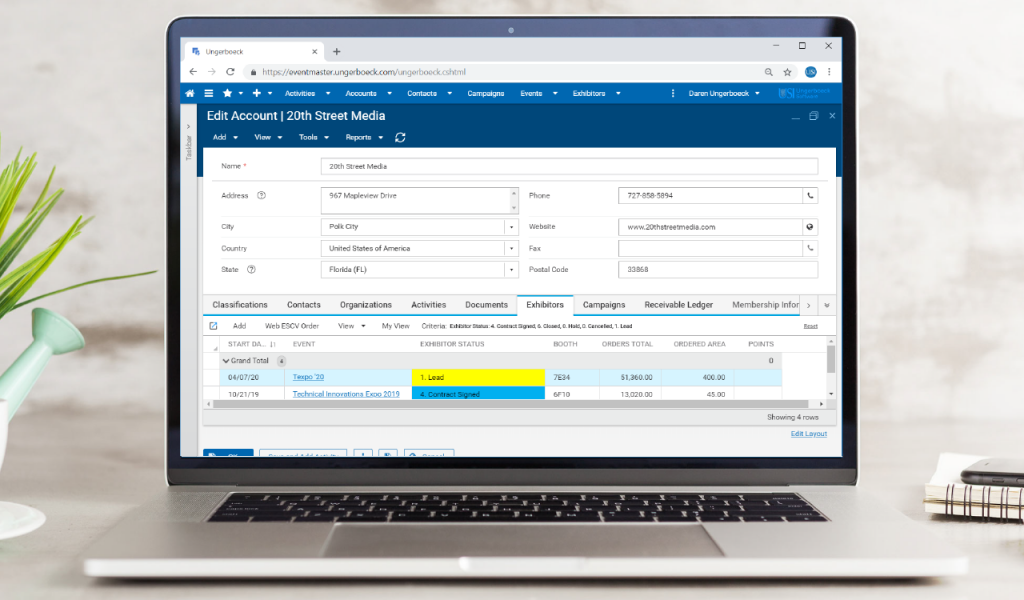Click the phone dial icon next to Phone
This screenshot has width=1024, height=600.
click(x=810, y=196)
